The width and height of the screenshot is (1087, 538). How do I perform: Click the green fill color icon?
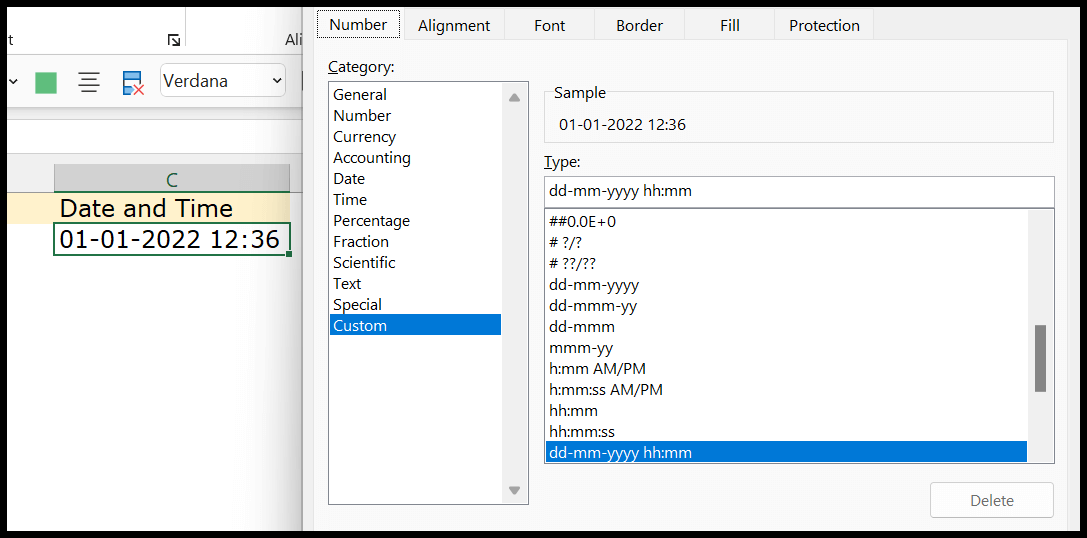[x=46, y=83]
